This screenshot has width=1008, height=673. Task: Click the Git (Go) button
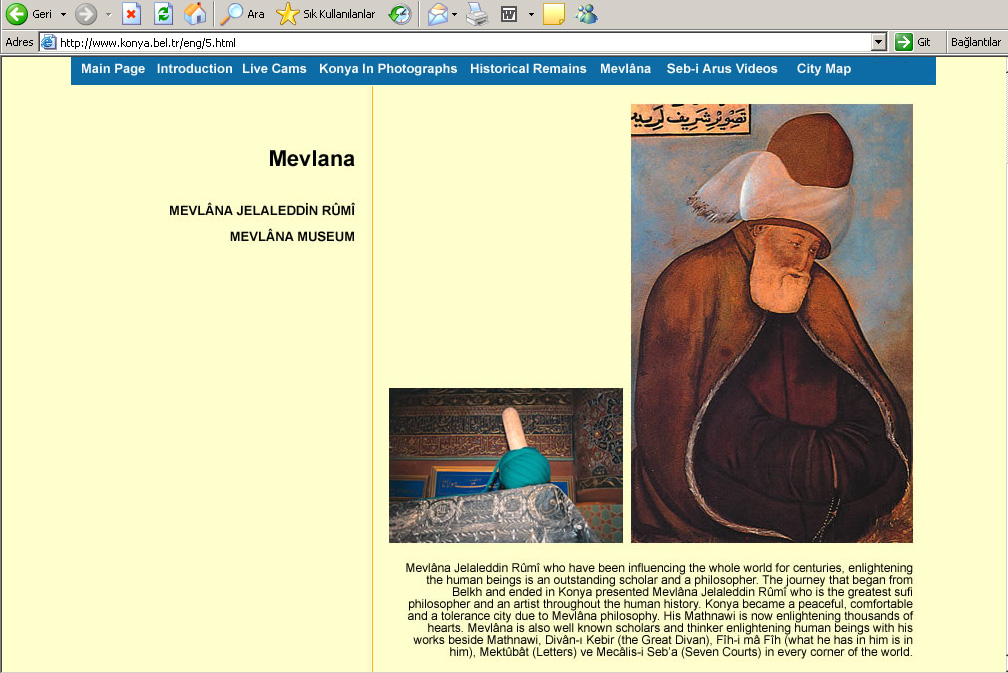(x=913, y=42)
